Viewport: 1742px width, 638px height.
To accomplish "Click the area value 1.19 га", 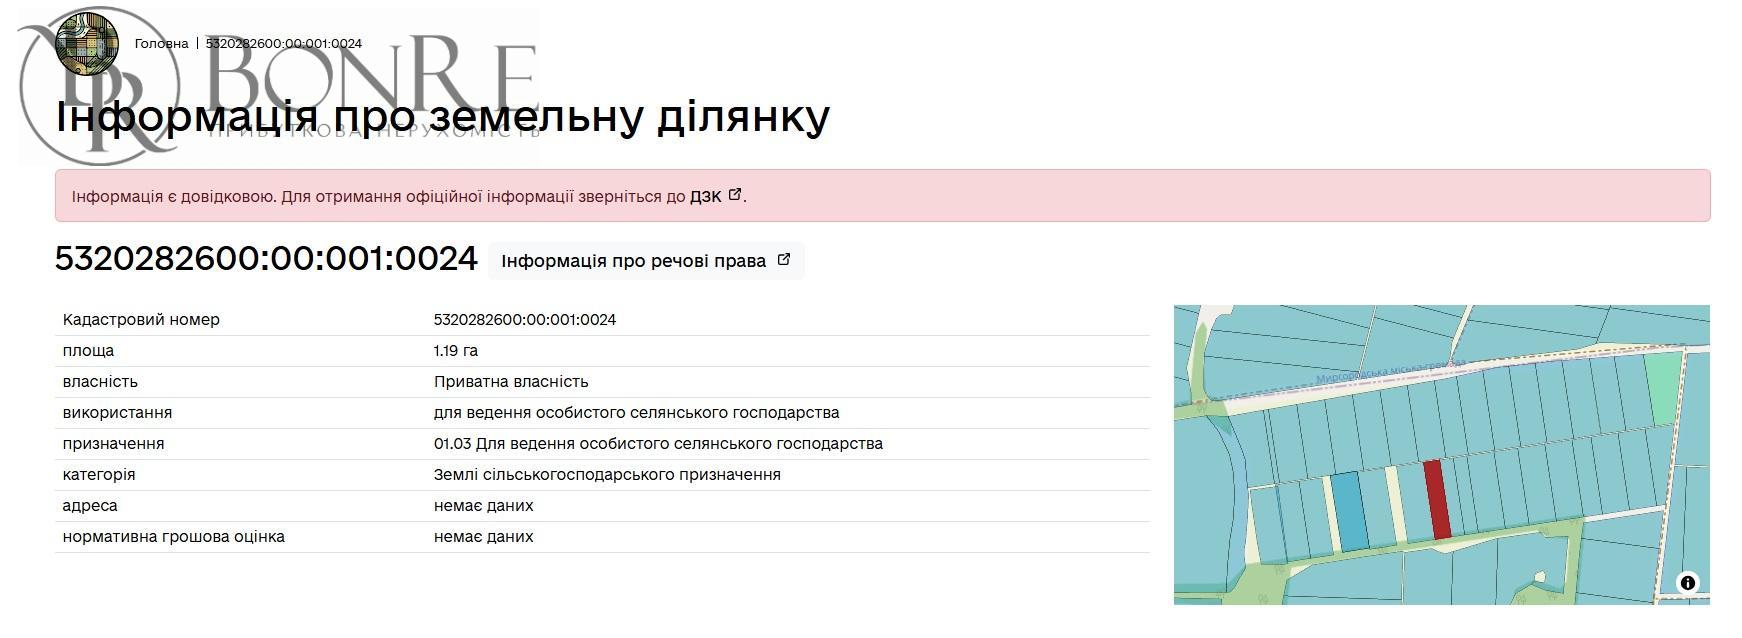I will [x=456, y=351].
